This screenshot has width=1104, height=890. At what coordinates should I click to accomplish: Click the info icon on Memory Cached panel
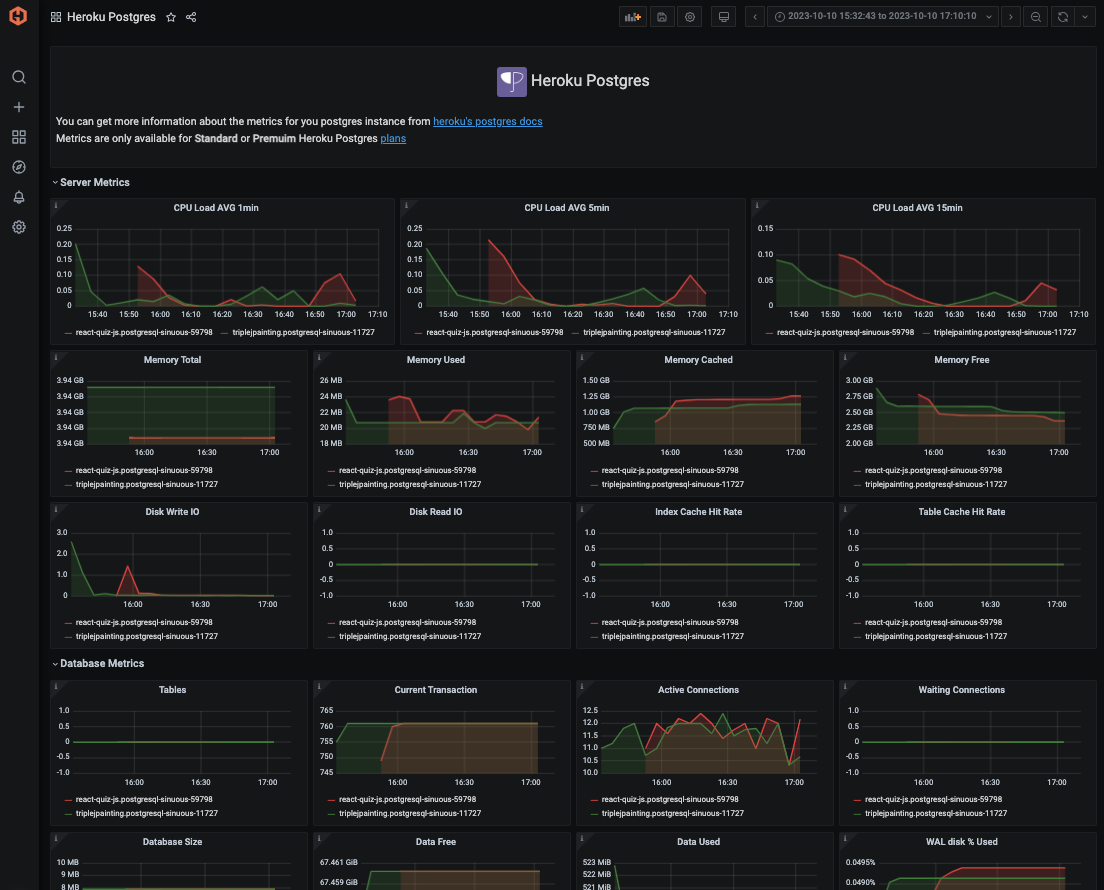[582, 357]
